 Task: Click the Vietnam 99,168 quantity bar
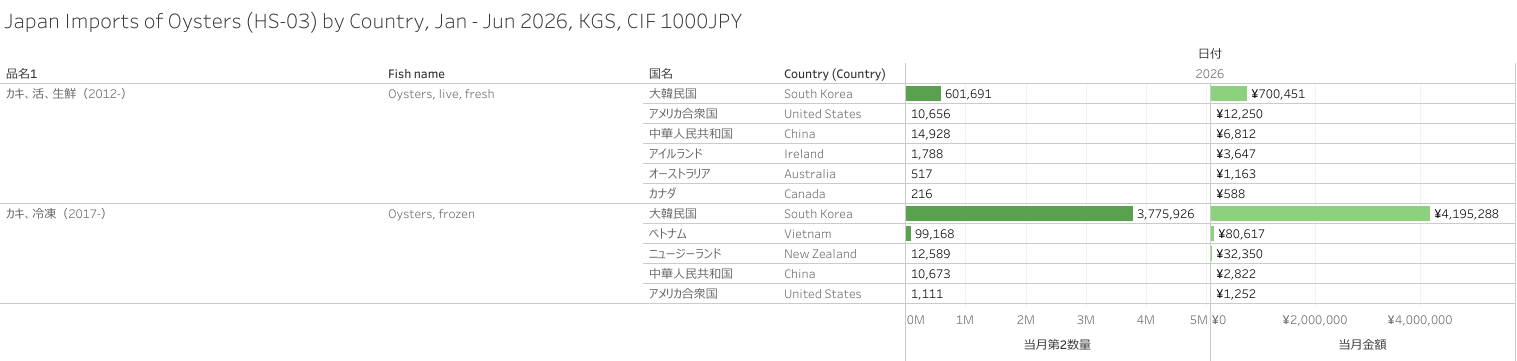click(x=908, y=234)
